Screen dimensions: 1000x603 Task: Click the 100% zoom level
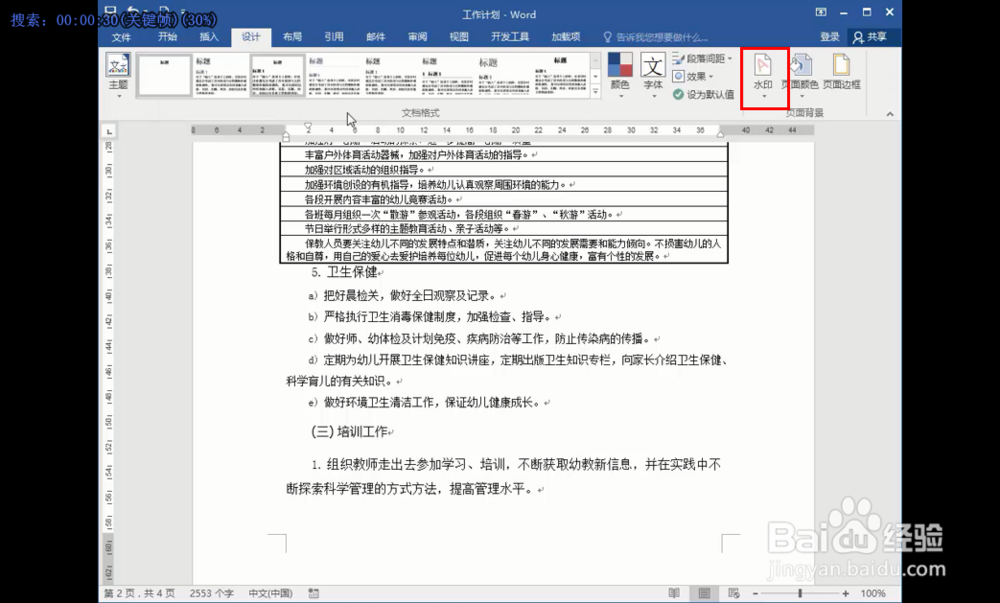pos(874,593)
